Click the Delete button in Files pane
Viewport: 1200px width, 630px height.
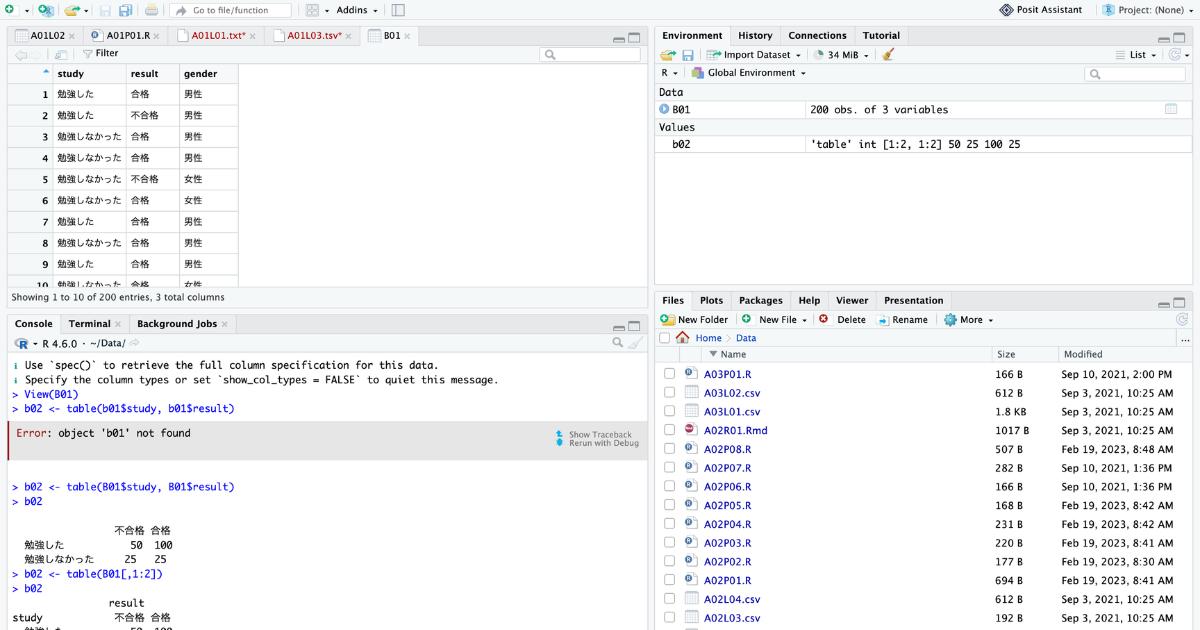tap(842, 320)
